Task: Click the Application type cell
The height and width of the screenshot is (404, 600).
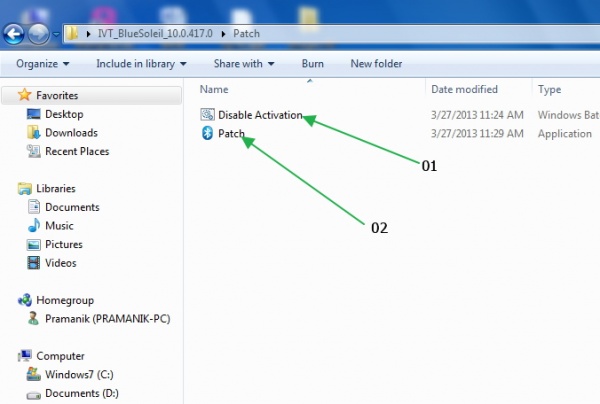Action: click(x=564, y=134)
